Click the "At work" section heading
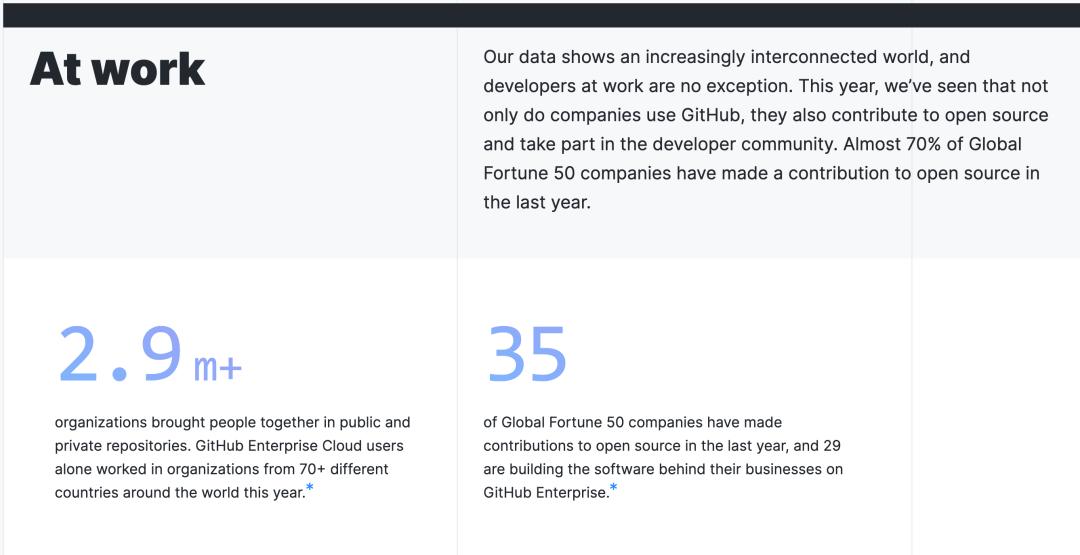 [x=118, y=69]
